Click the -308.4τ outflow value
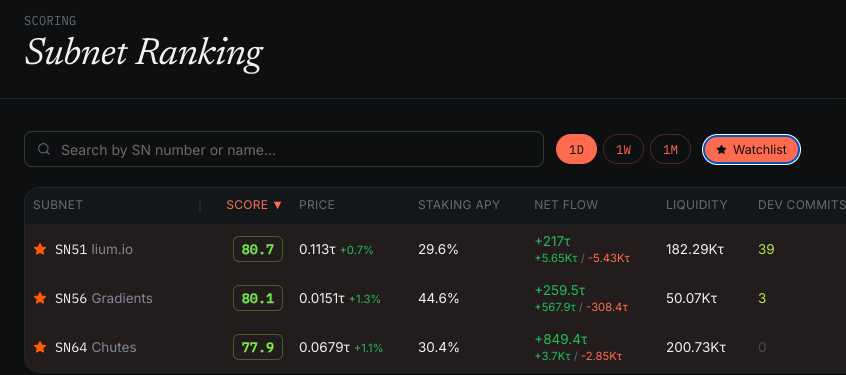 pyautogui.click(x=608, y=307)
